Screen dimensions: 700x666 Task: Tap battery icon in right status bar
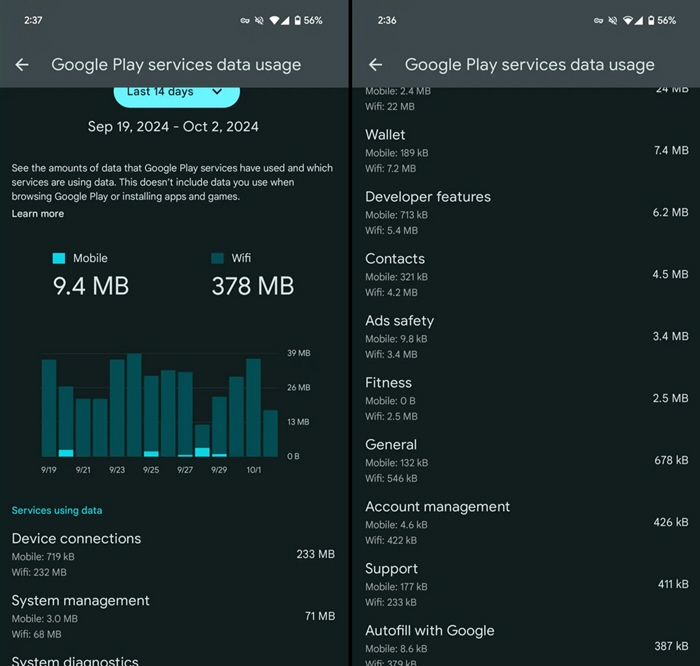point(651,21)
